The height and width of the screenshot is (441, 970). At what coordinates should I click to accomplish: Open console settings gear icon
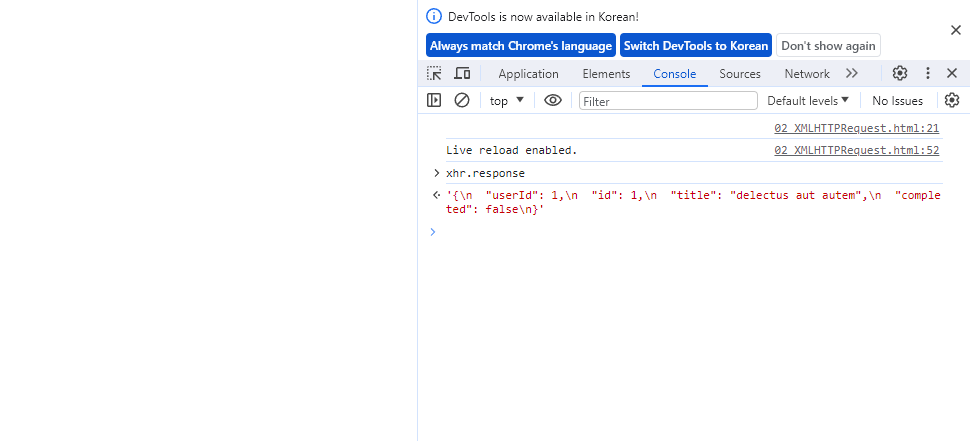pyautogui.click(x=952, y=100)
